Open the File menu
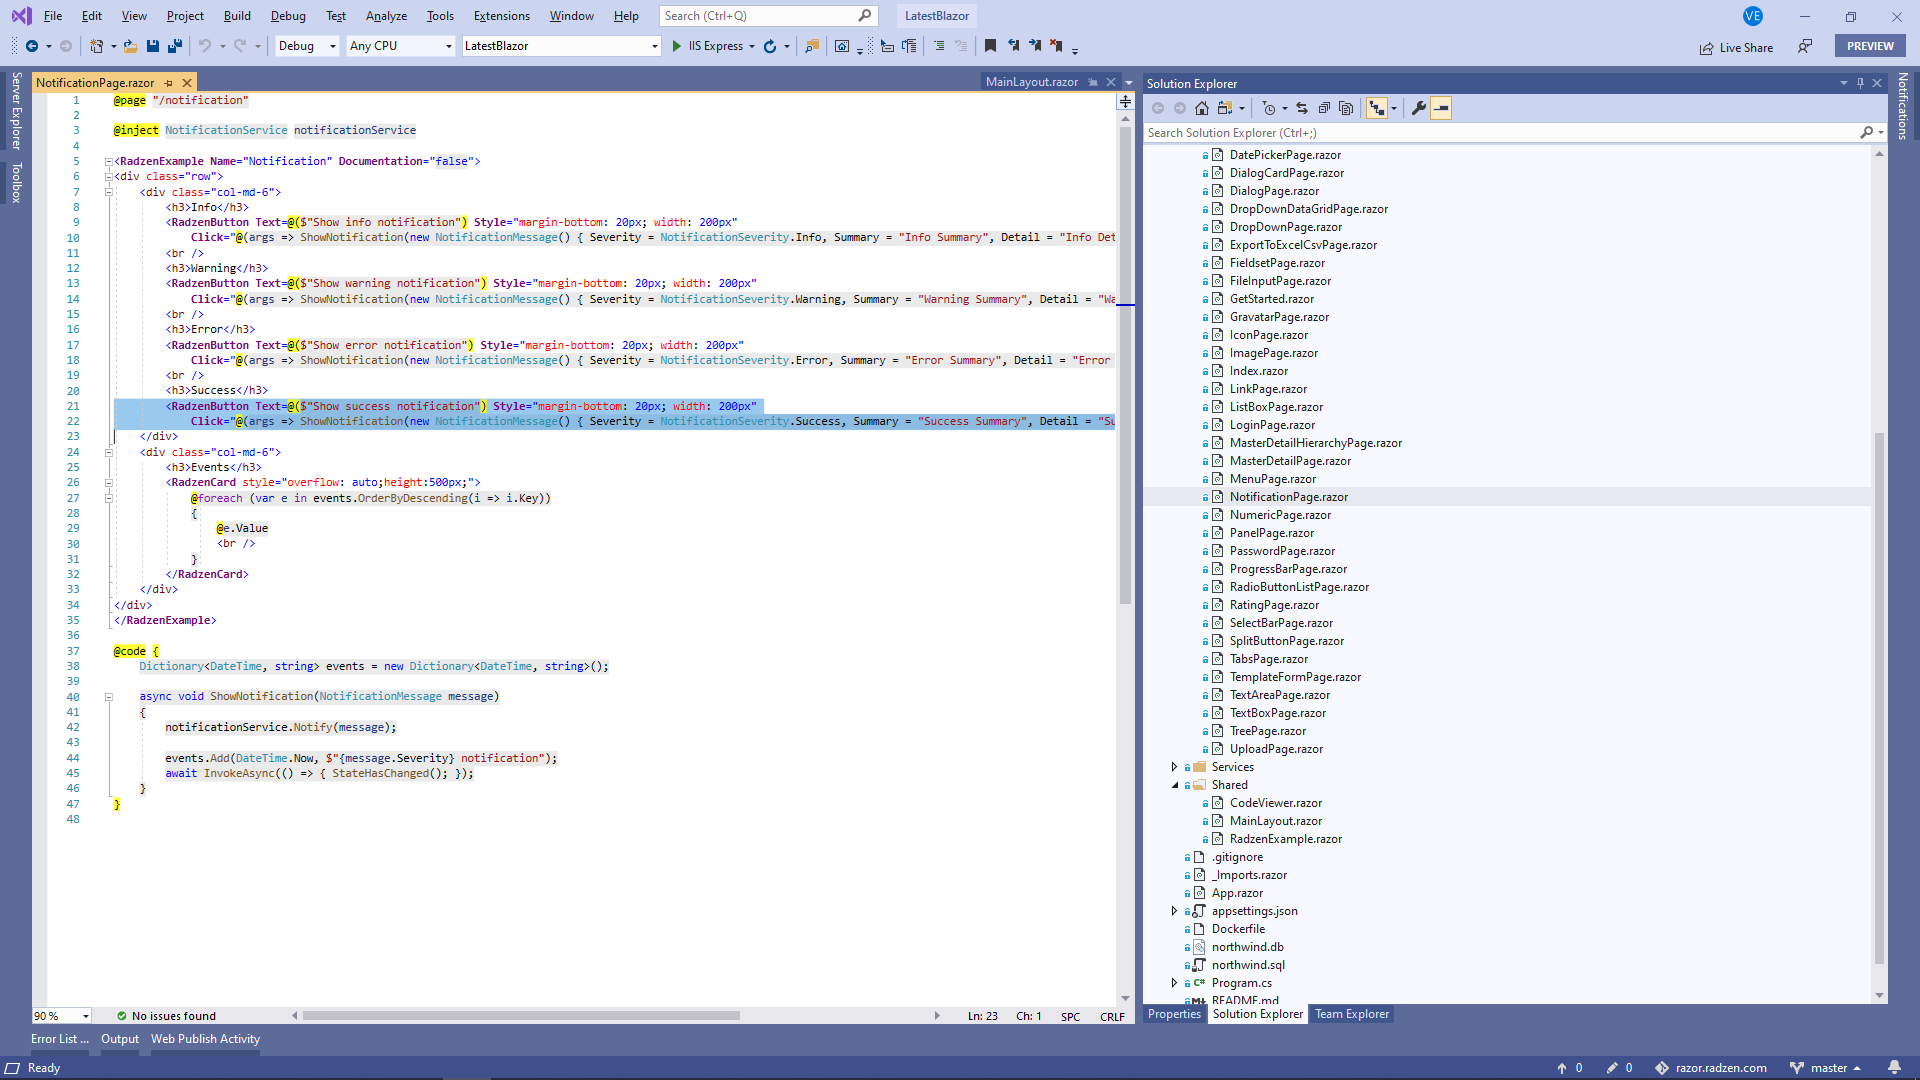 point(53,16)
